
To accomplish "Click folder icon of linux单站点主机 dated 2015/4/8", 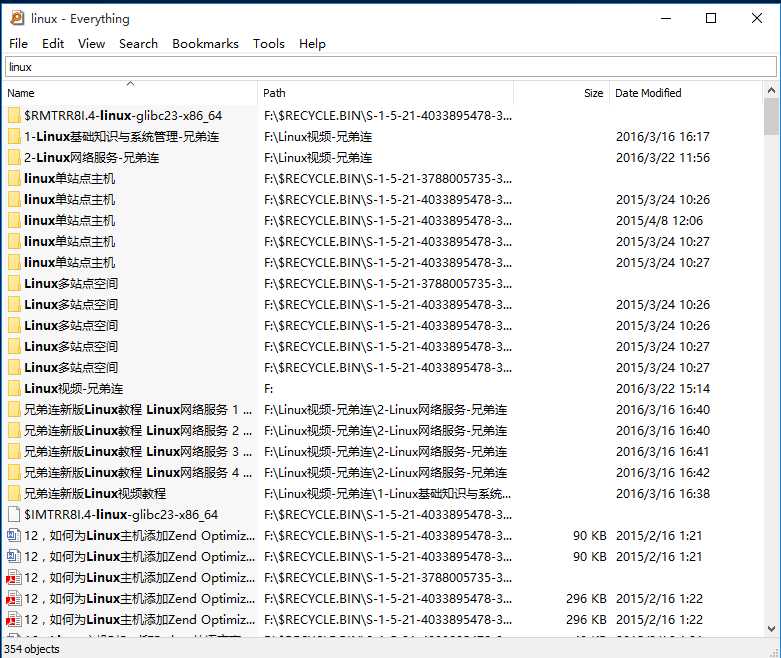I will tap(14, 220).
